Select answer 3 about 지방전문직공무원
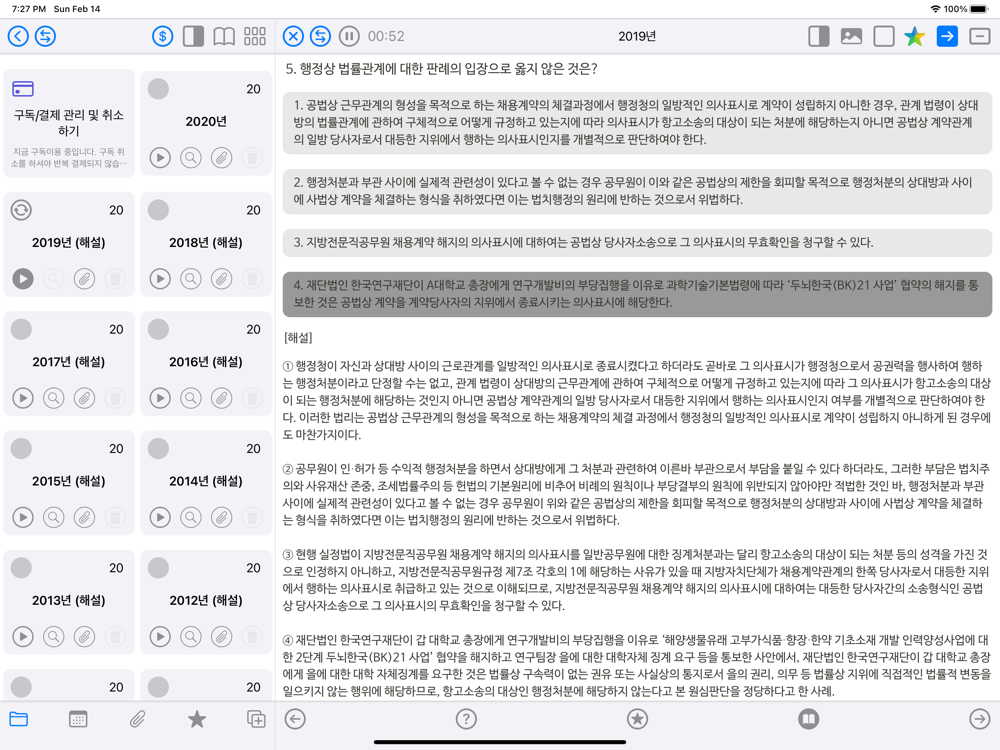Screen dimensions: 1000x750 [x=637, y=242]
